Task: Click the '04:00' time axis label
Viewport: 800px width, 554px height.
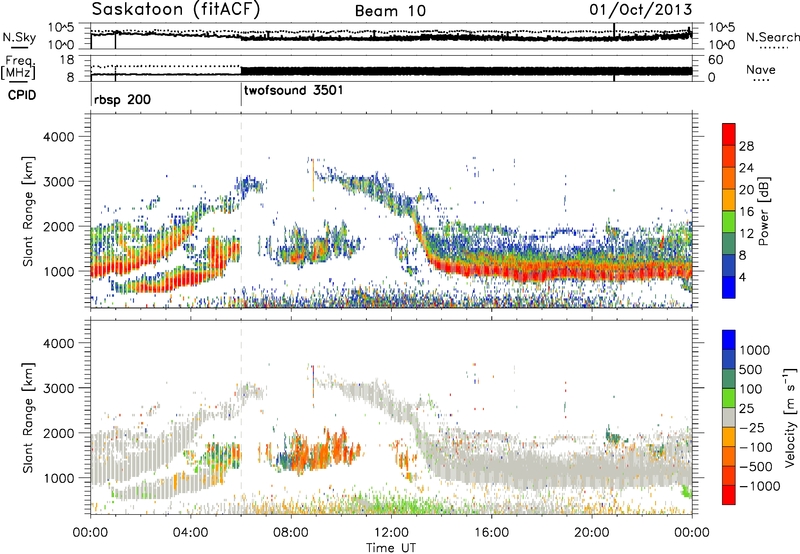Action: pos(191,533)
